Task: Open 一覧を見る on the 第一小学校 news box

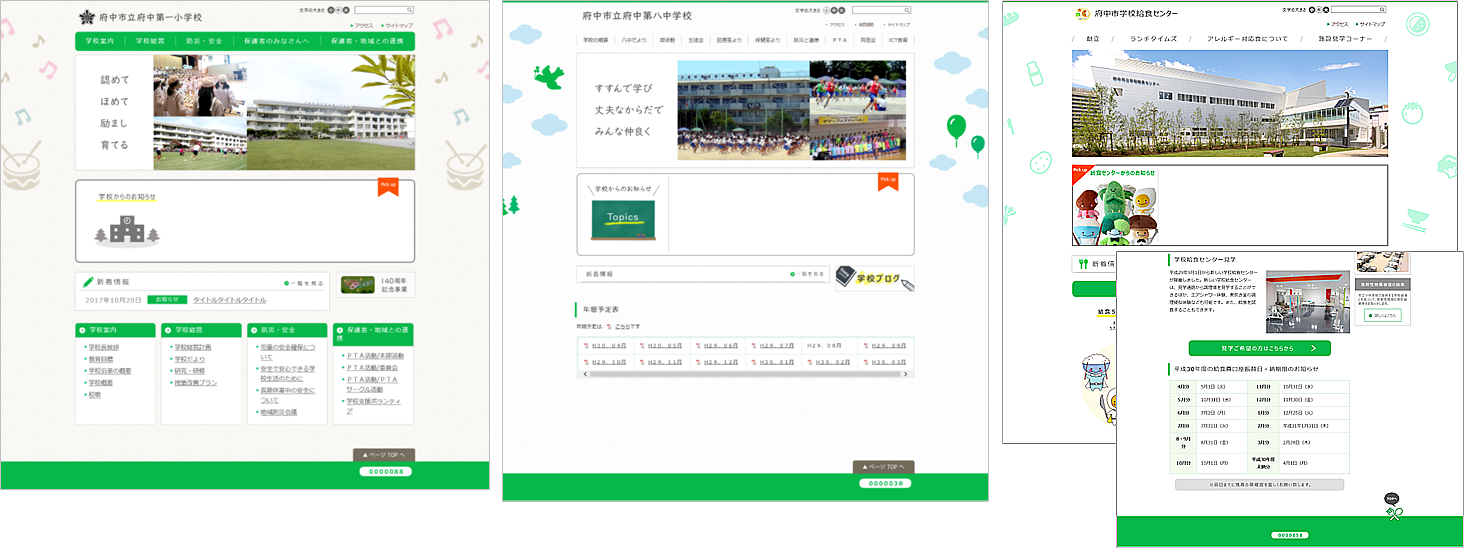Action: tap(304, 283)
